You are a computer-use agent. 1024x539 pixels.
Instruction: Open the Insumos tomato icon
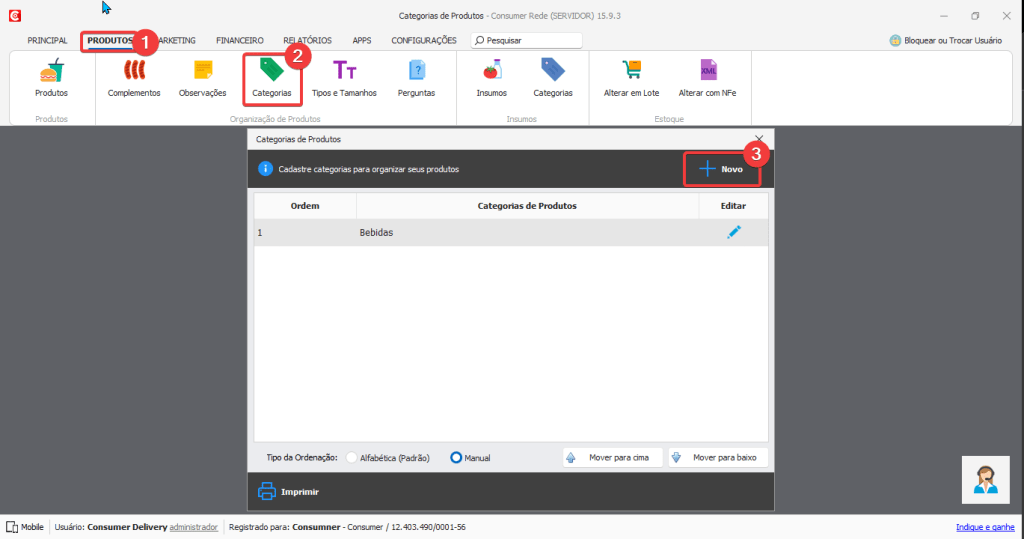491,72
